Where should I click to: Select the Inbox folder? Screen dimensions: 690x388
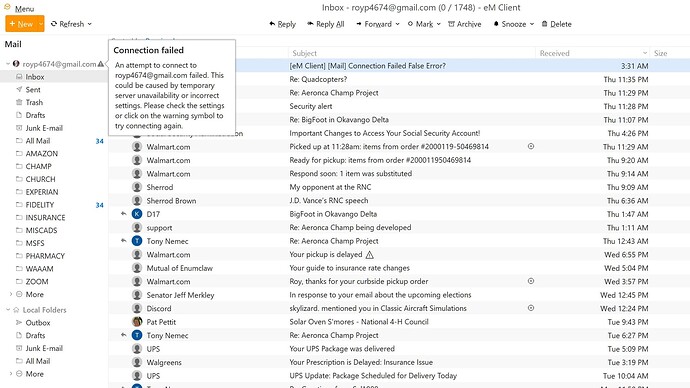(54, 77)
